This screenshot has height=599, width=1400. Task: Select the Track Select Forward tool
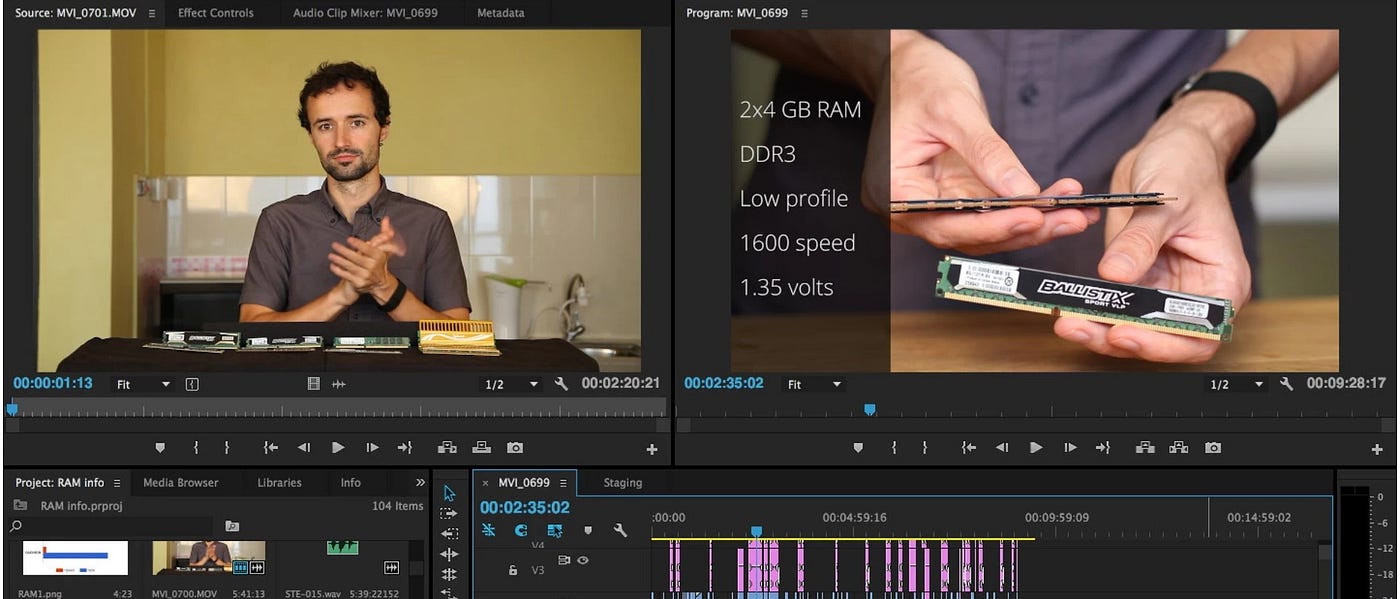tap(449, 514)
